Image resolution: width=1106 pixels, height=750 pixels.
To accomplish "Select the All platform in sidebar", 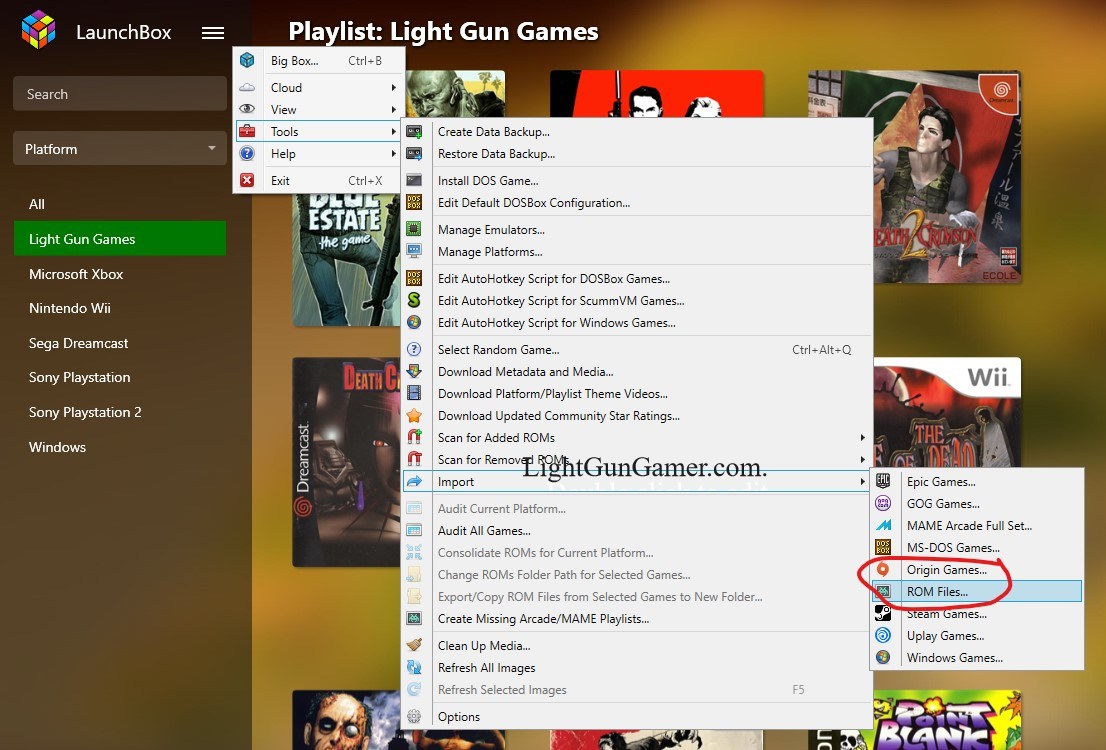I will point(120,204).
